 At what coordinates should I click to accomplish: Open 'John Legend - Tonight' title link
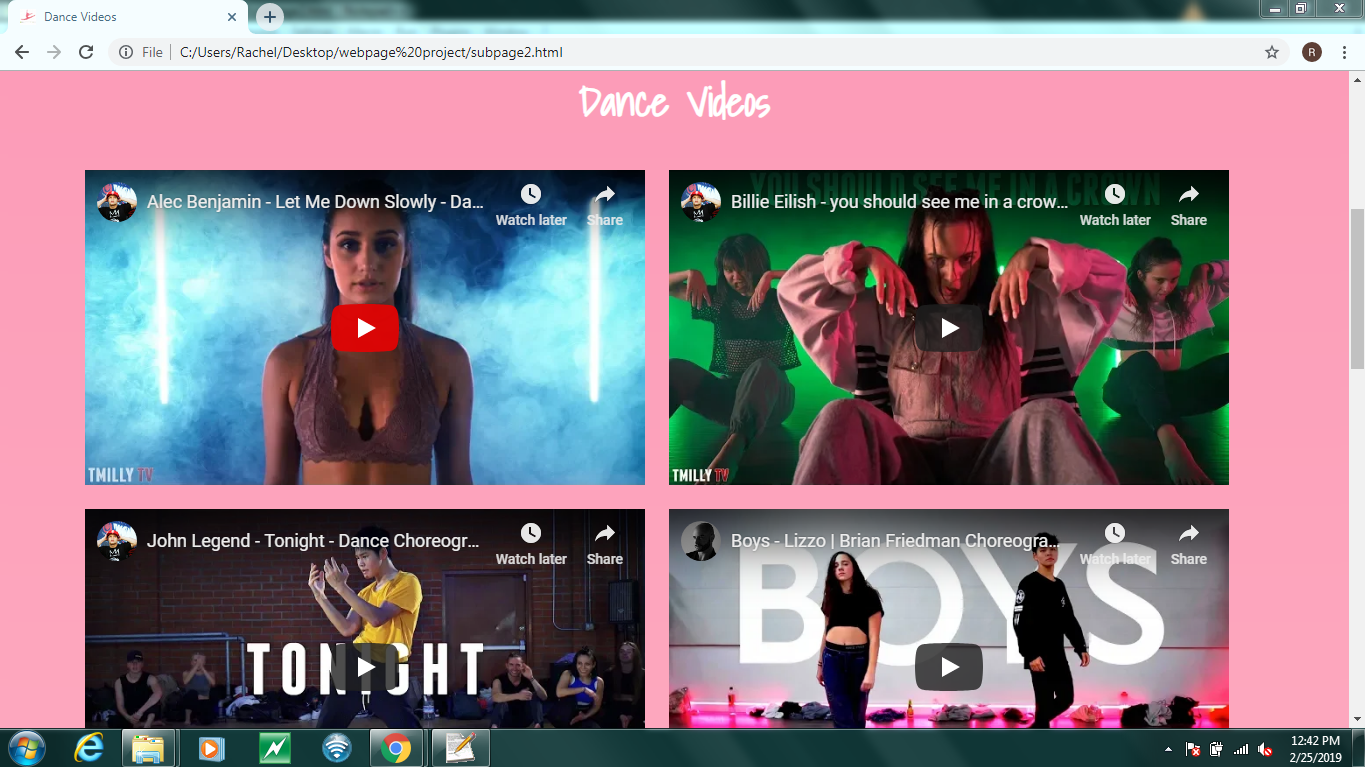tap(313, 541)
